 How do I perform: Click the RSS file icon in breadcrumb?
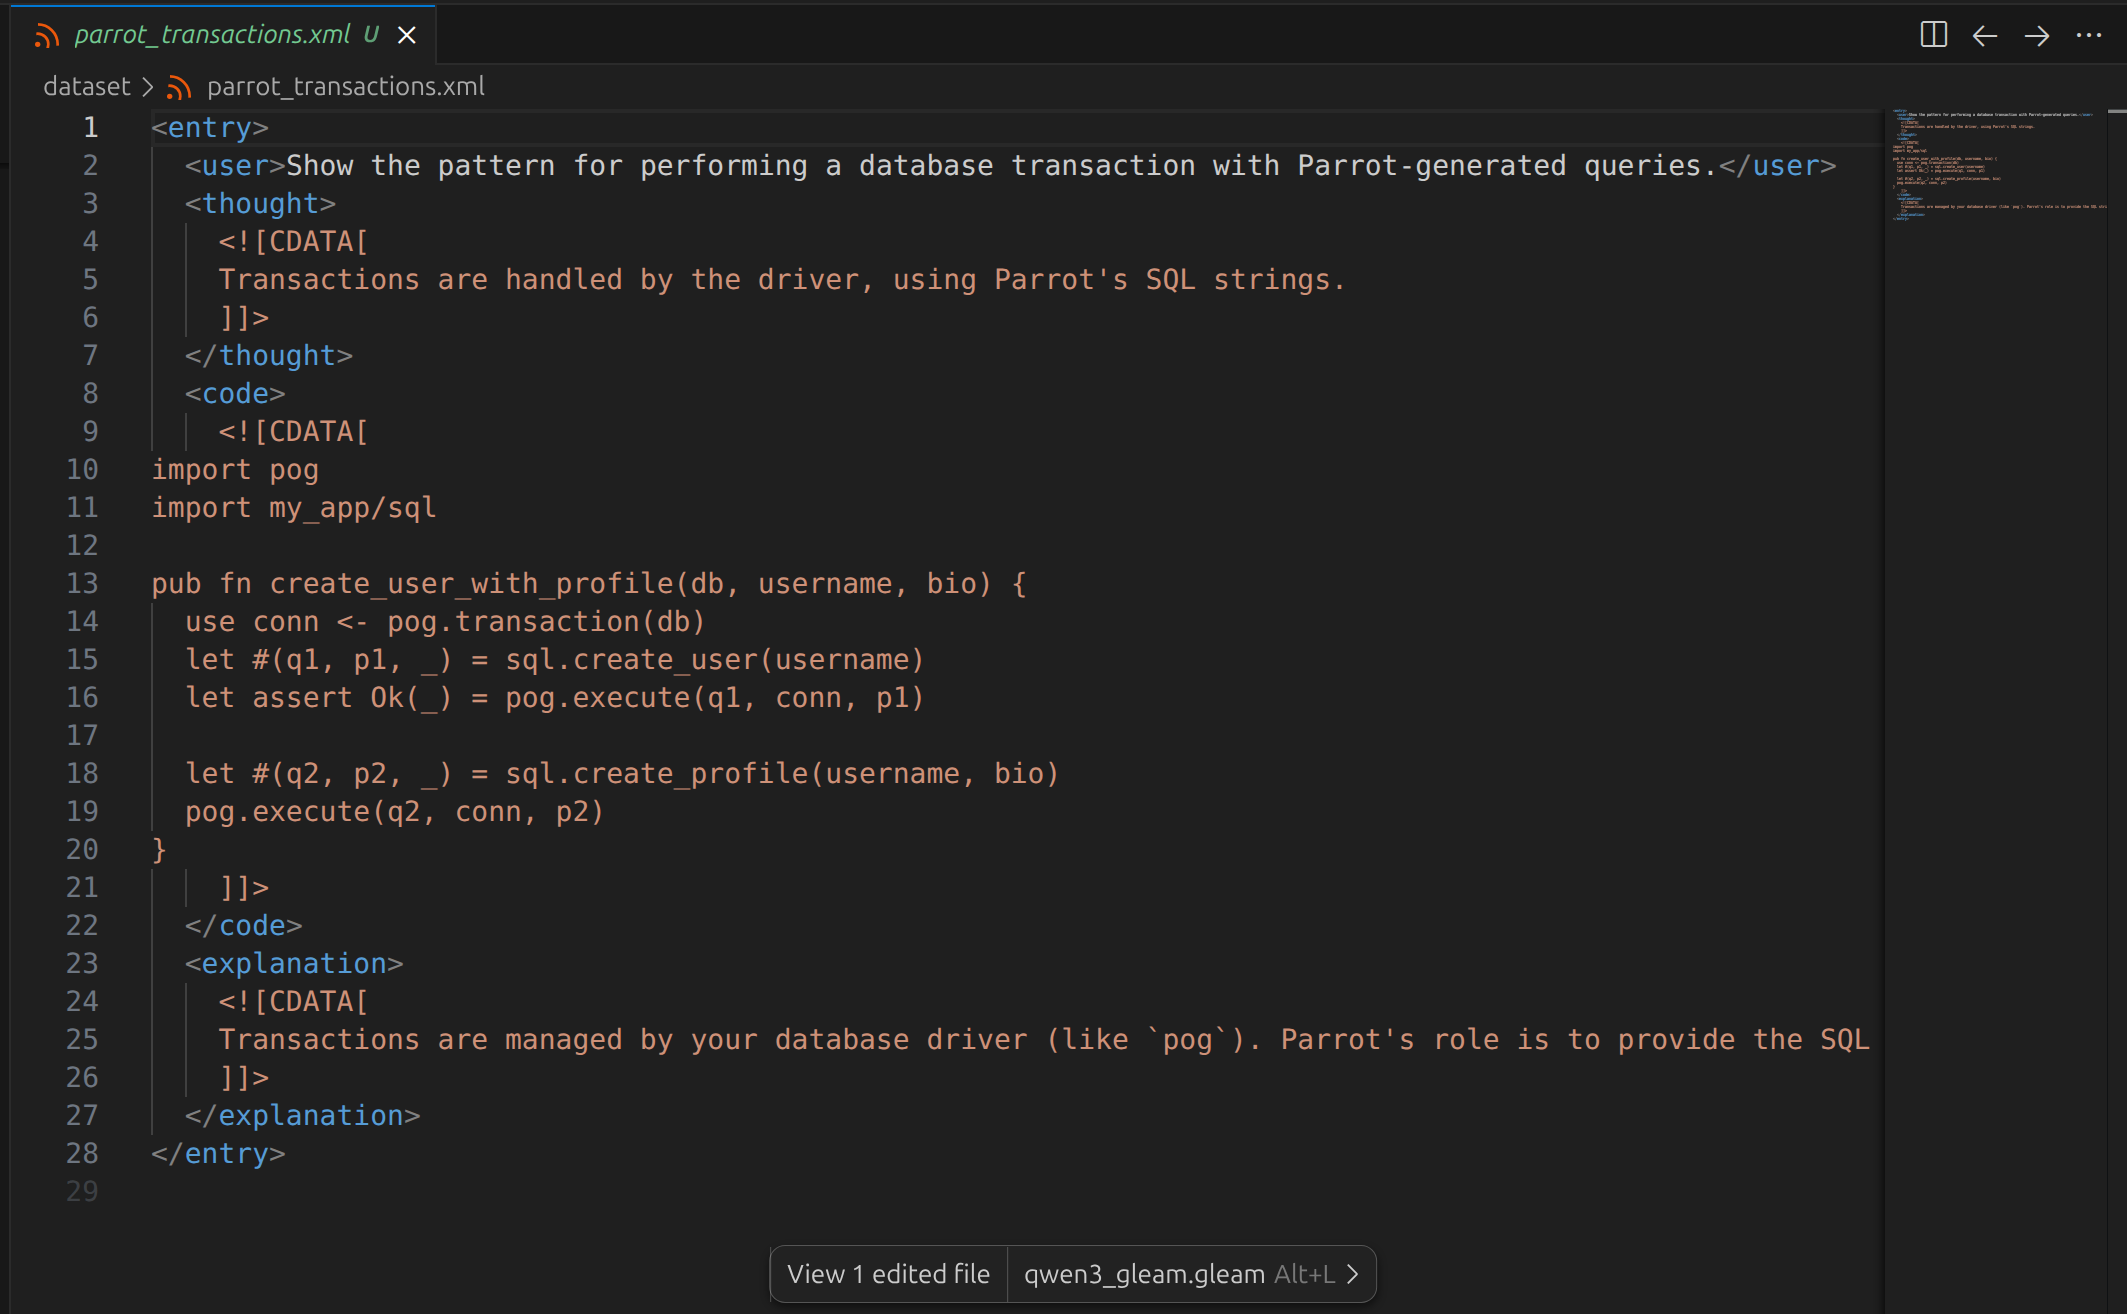coord(179,88)
